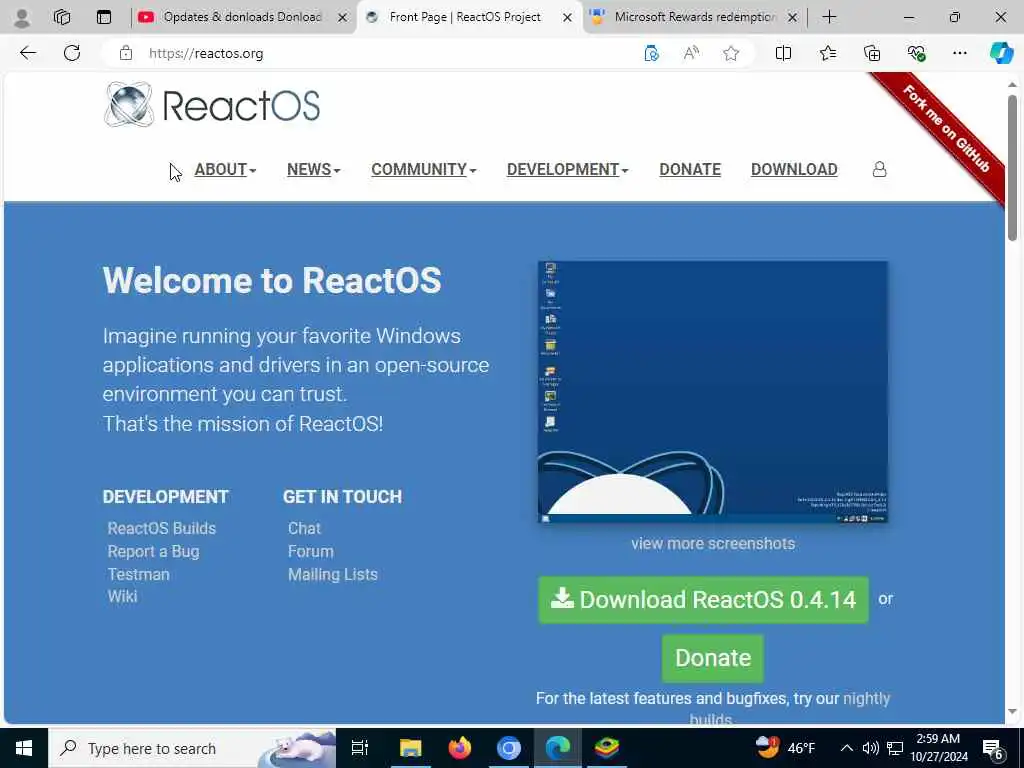This screenshot has width=1024, height=768.
Task: Launch Firefox from the taskbar
Action: coord(460,748)
